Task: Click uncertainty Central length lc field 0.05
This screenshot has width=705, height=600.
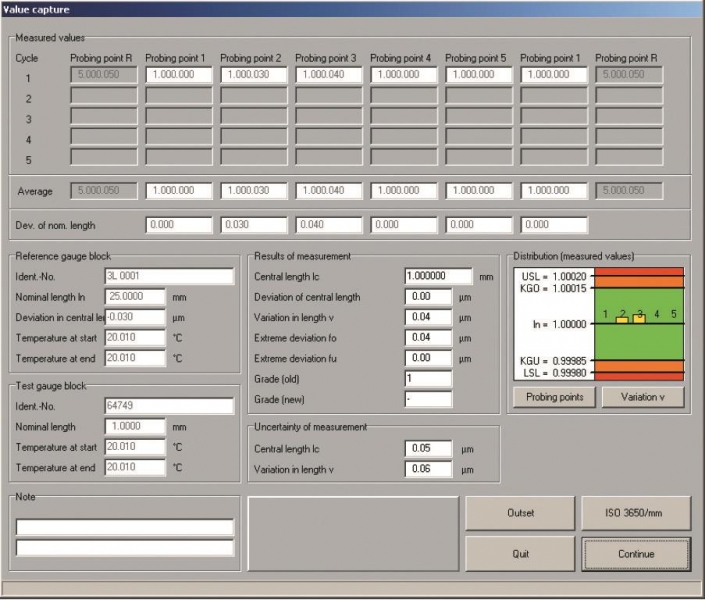Action: [428, 448]
